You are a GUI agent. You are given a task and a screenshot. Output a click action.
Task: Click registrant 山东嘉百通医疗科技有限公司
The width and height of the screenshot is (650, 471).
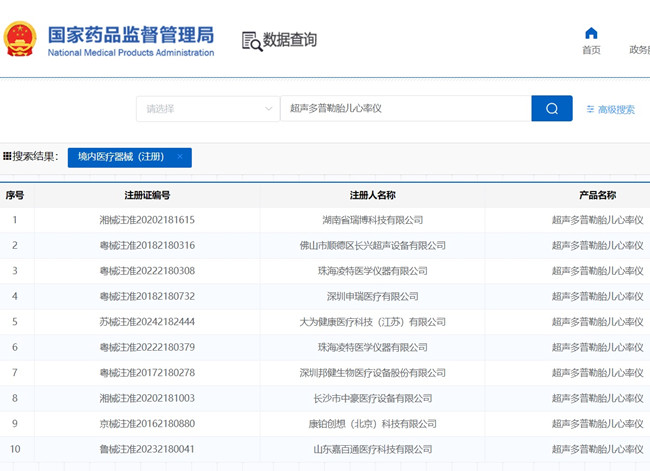tap(373, 449)
